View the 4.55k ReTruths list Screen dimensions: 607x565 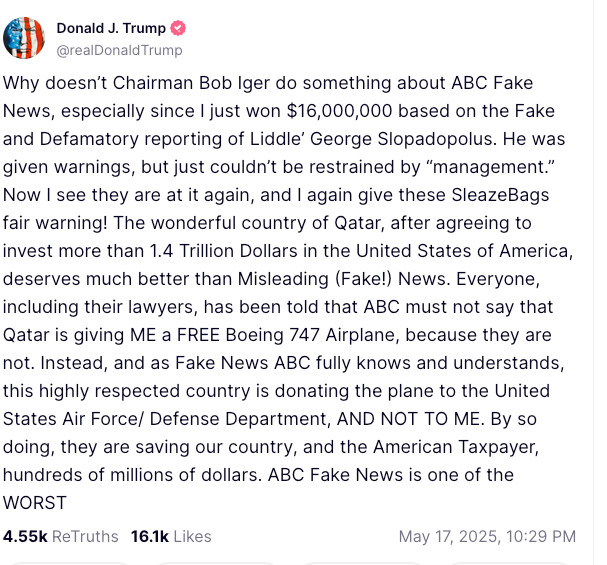pyautogui.click(x=61, y=536)
